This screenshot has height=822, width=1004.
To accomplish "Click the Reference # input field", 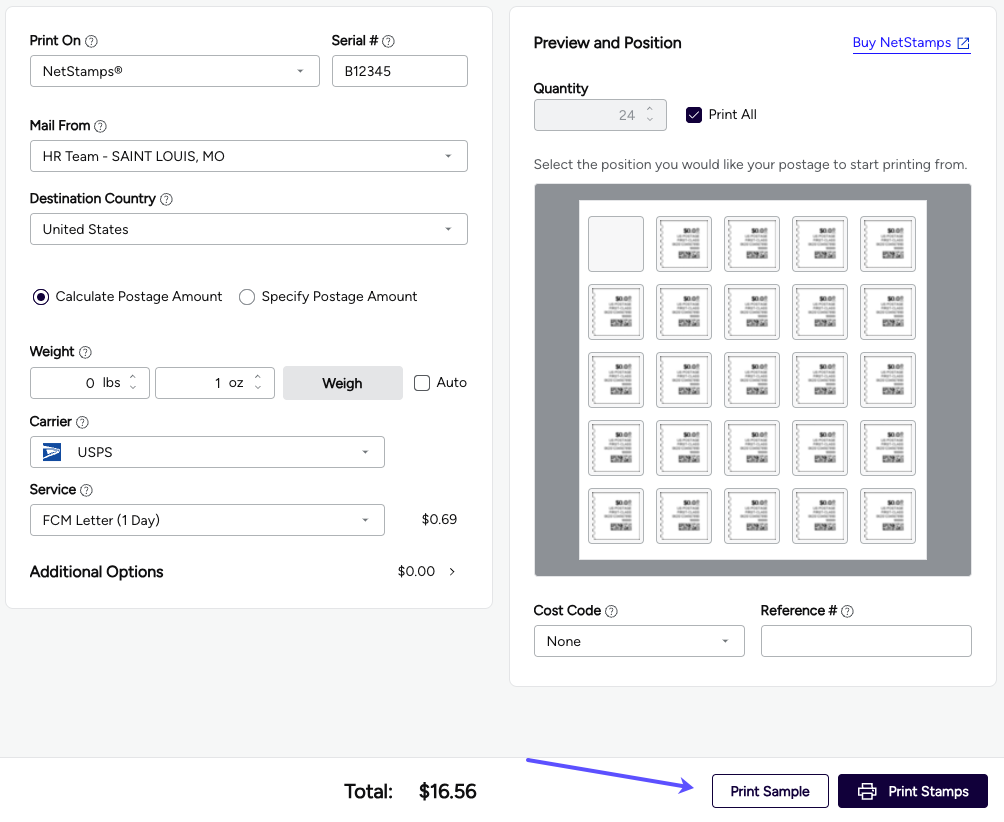I will pyautogui.click(x=865, y=642).
